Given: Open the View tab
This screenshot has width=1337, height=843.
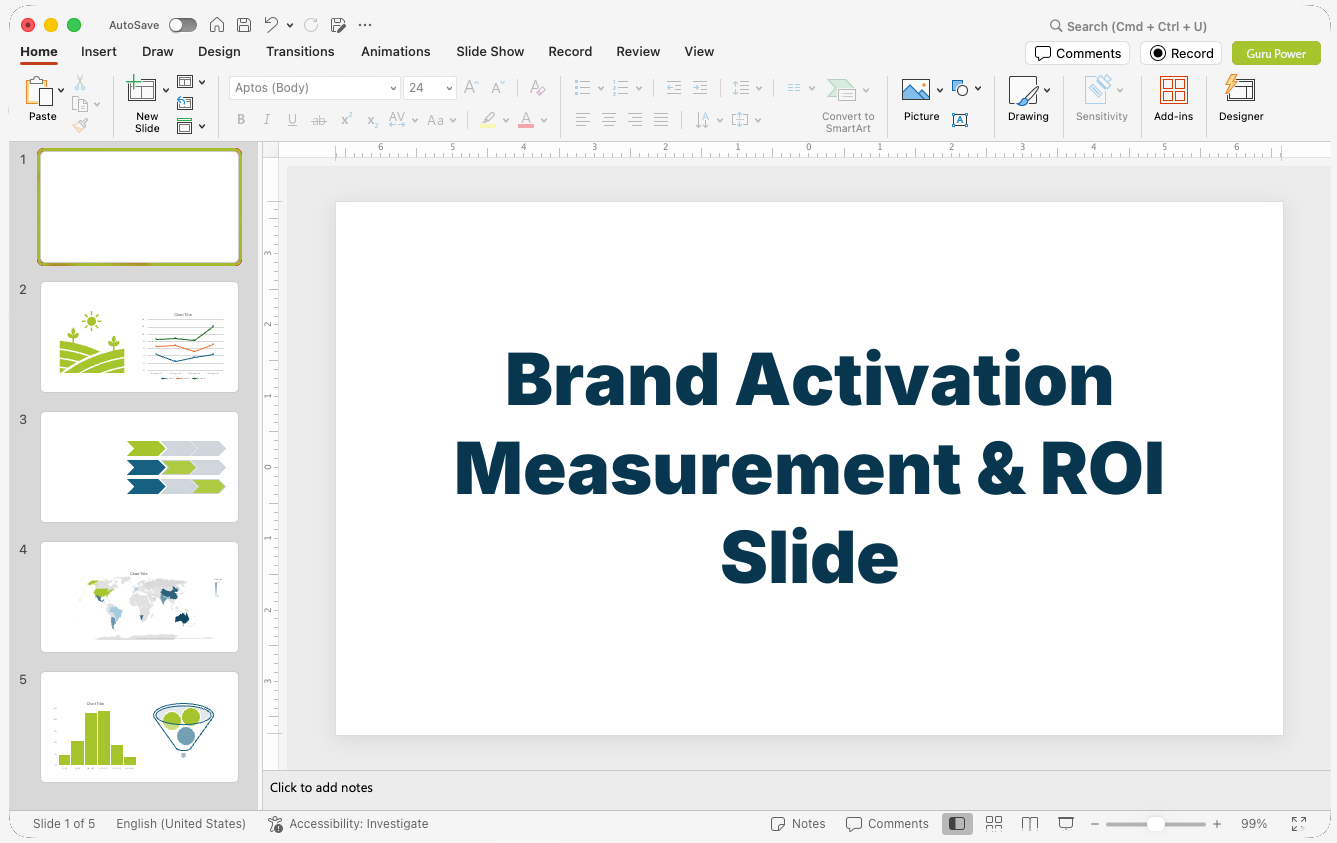Looking at the screenshot, I should 699,52.
